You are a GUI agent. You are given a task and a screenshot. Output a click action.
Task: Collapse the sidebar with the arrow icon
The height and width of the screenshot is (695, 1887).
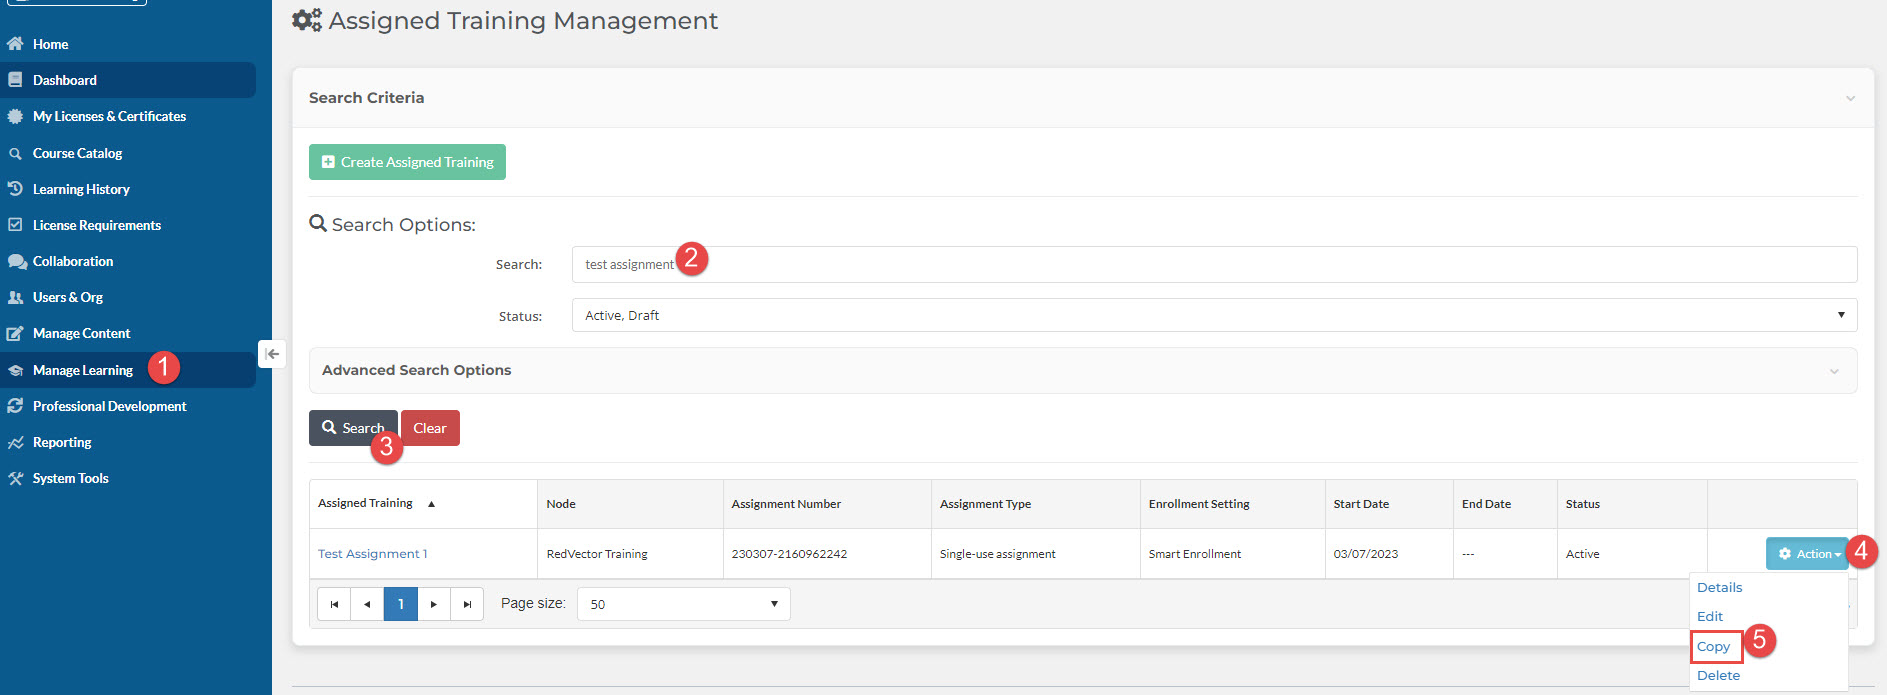272,354
